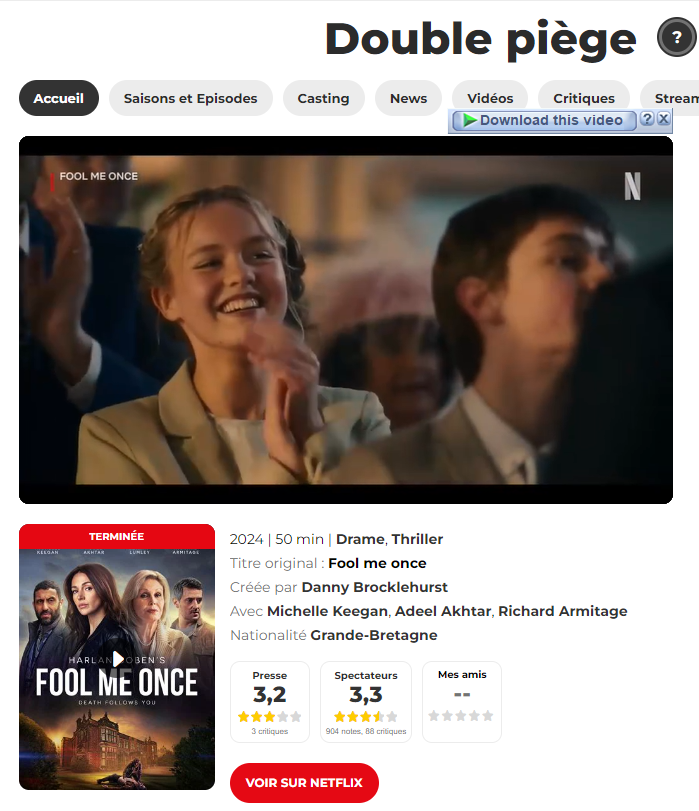Open the Drame genre link
Image resolution: width=699 pixels, height=811 pixels.
click(x=360, y=539)
